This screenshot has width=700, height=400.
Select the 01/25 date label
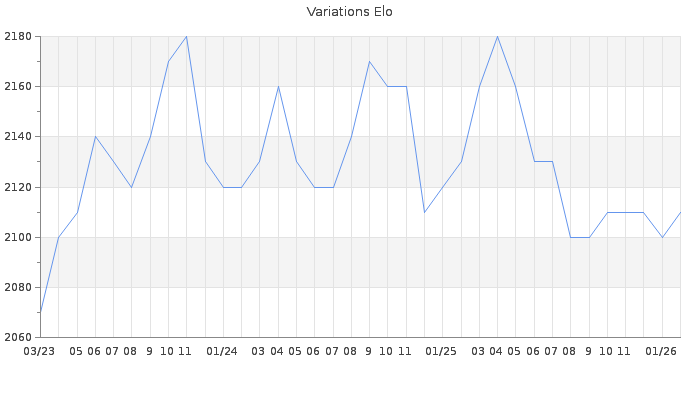tap(441, 351)
